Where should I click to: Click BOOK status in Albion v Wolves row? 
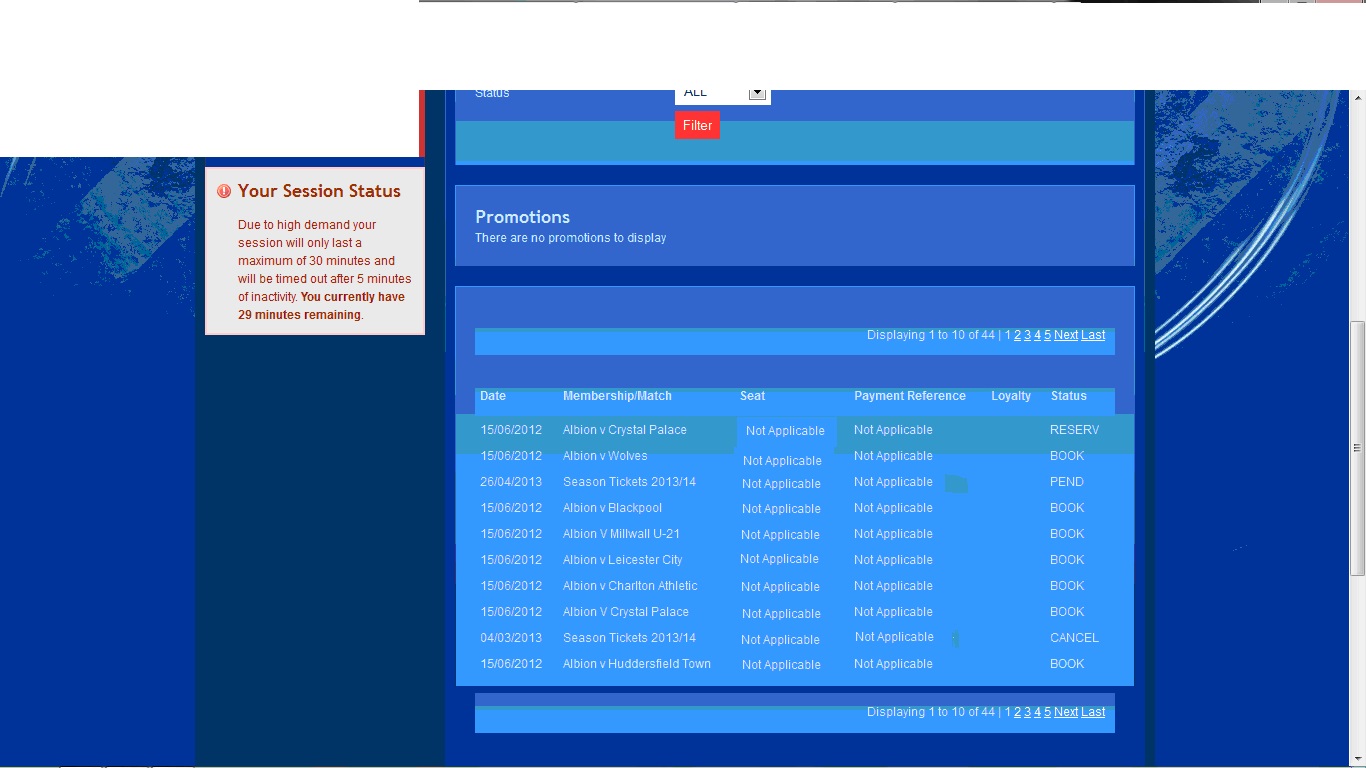coord(1067,456)
